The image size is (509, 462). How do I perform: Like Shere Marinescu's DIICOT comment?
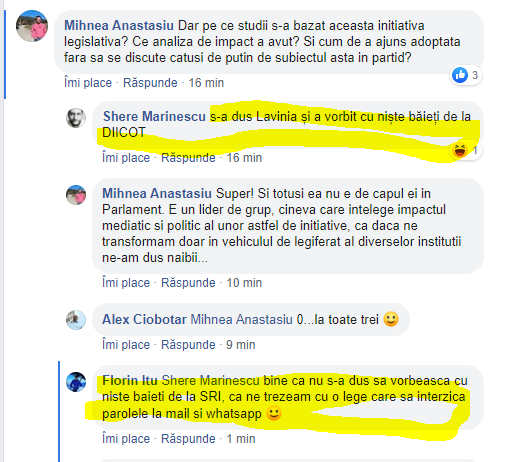click(x=126, y=158)
